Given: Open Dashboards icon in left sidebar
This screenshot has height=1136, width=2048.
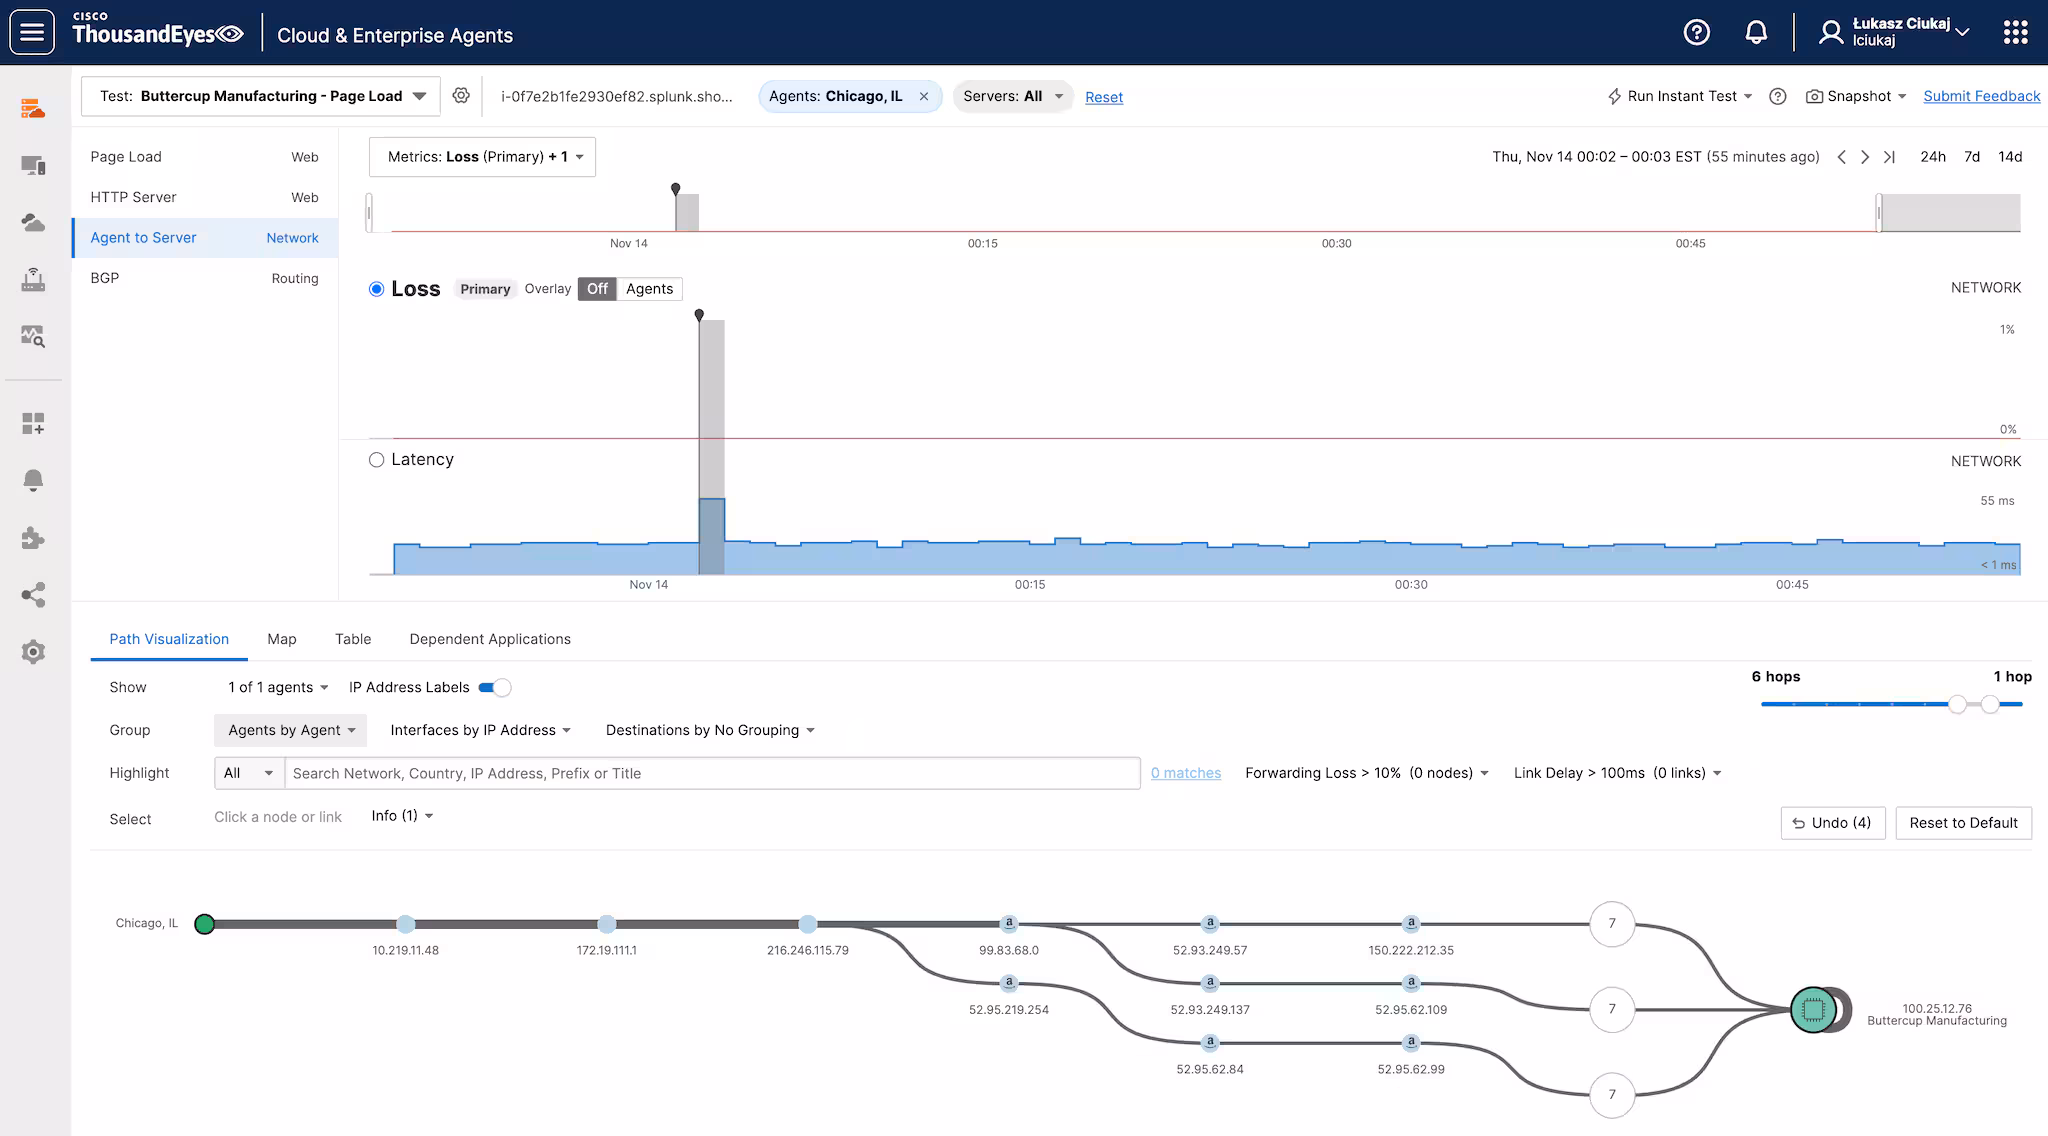Looking at the screenshot, I should pos(33,424).
